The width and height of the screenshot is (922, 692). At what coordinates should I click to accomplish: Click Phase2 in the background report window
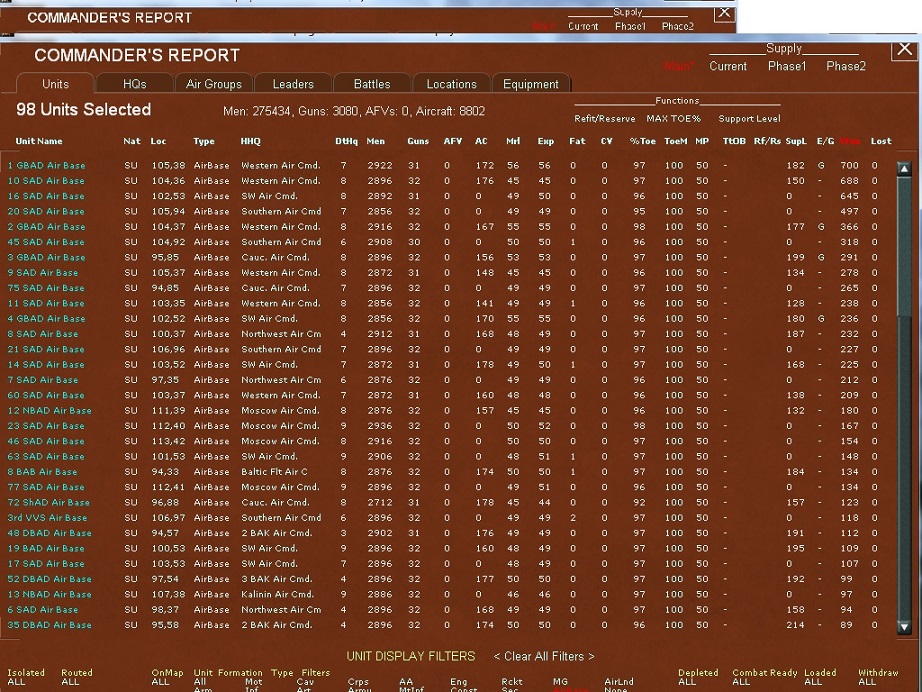click(677, 26)
